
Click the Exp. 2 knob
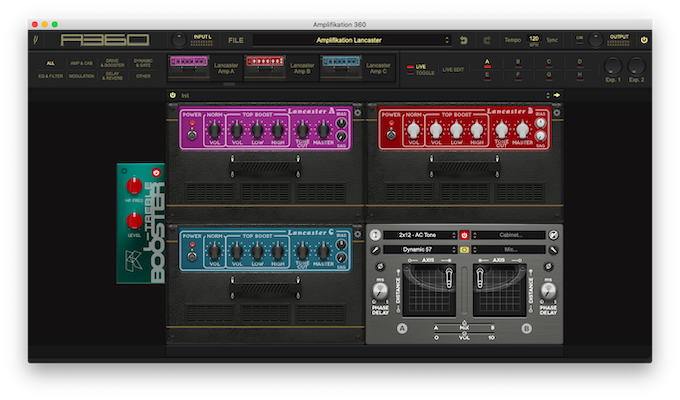pyautogui.click(x=636, y=66)
